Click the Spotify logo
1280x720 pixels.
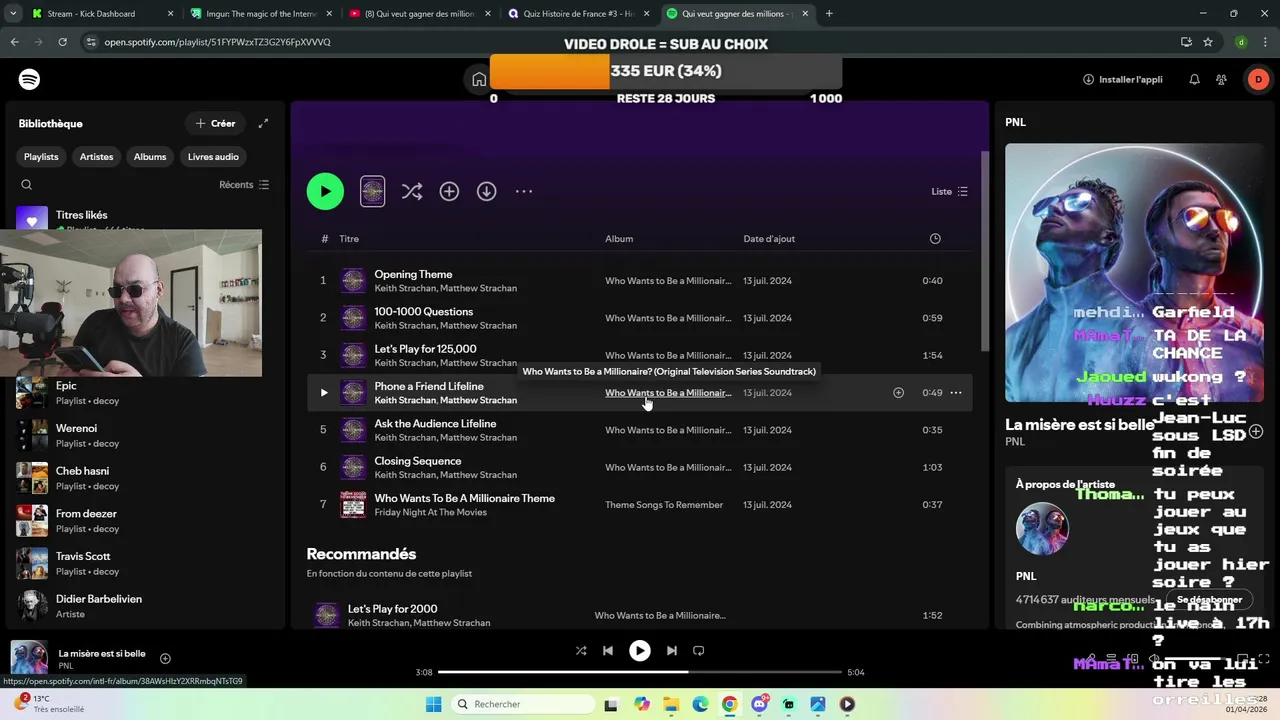(x=30, y=79)
